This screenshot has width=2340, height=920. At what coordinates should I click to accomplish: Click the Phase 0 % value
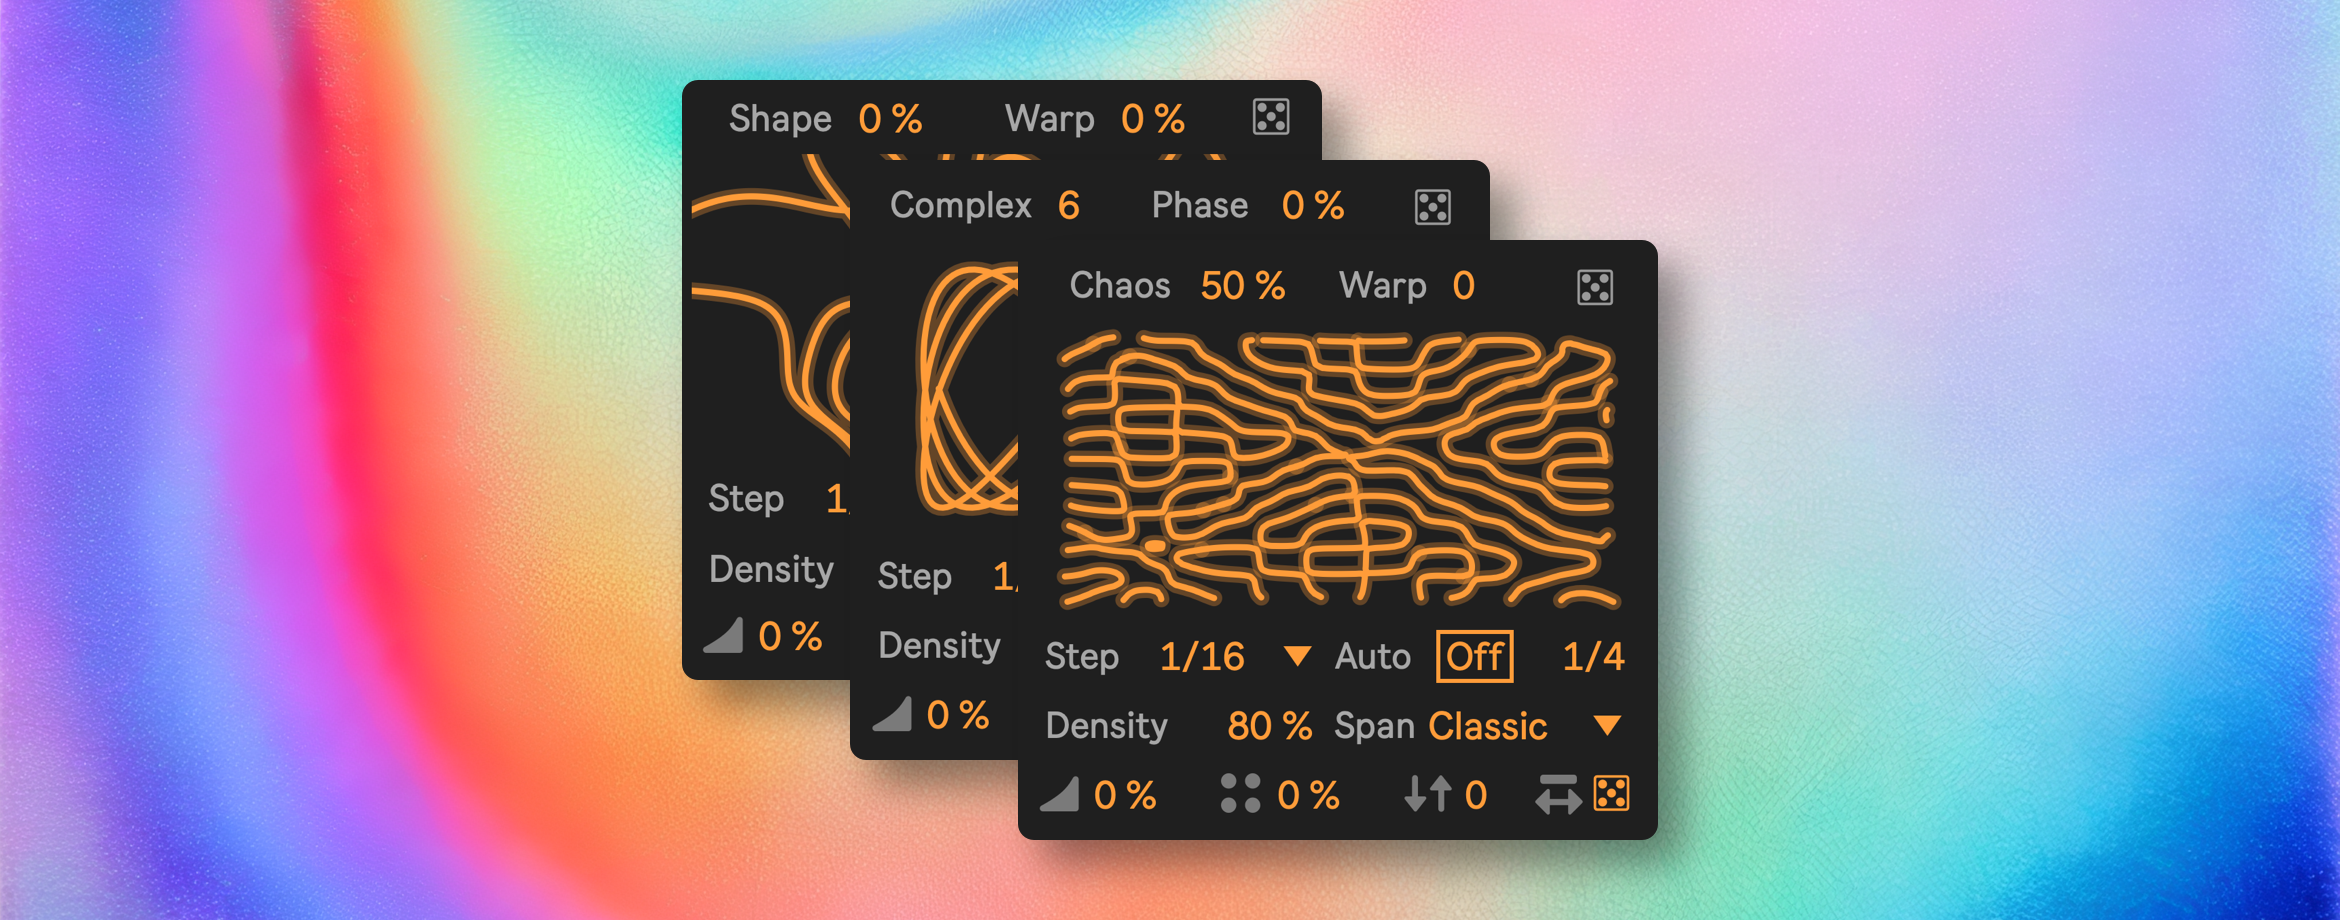[1313, 206]
